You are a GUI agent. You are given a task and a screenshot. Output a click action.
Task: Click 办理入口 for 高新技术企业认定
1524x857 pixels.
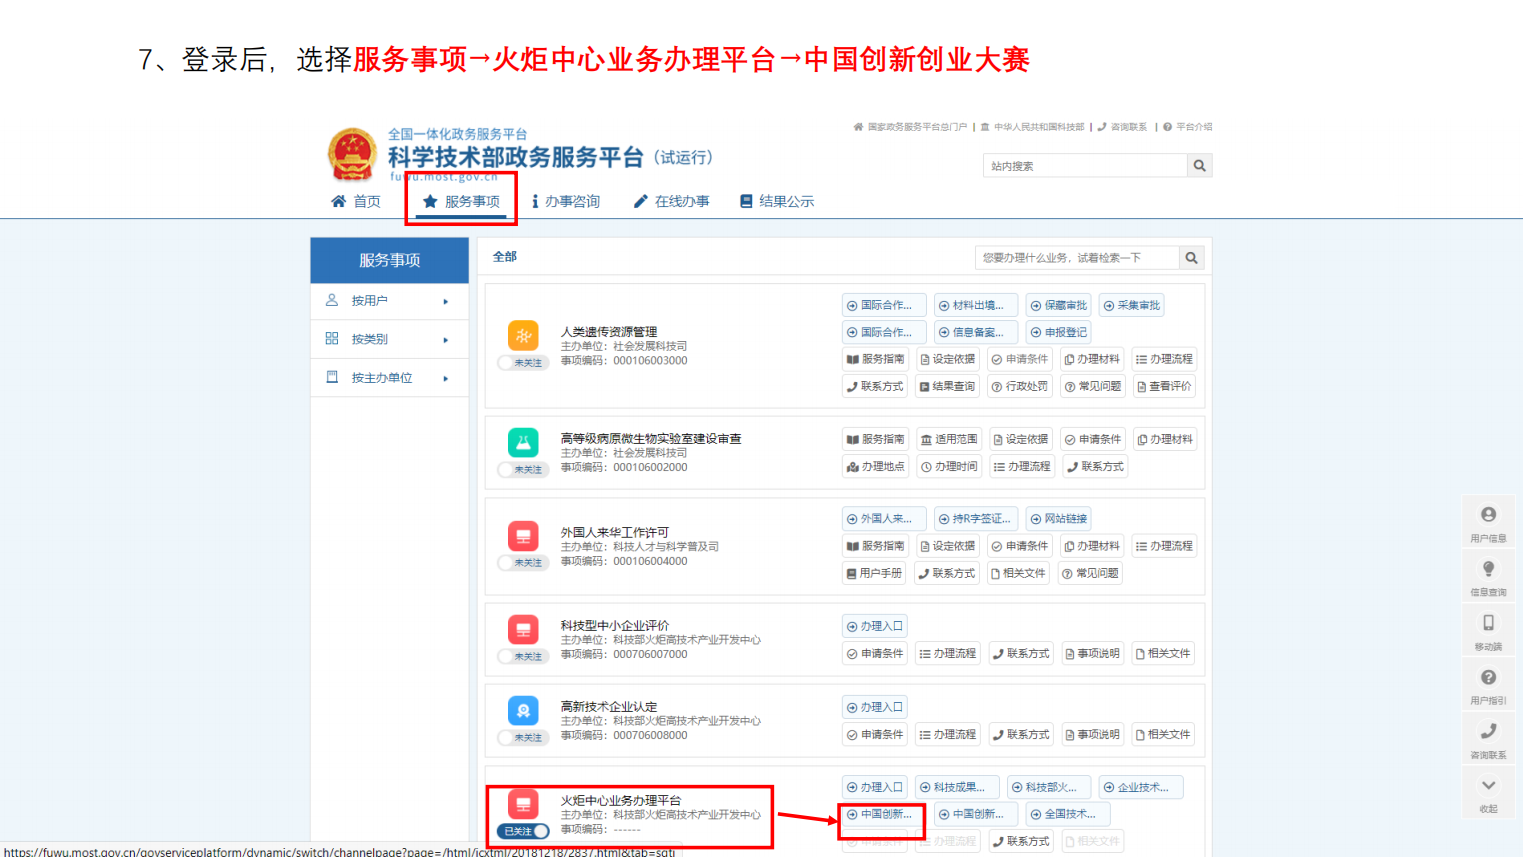point(875,707)
